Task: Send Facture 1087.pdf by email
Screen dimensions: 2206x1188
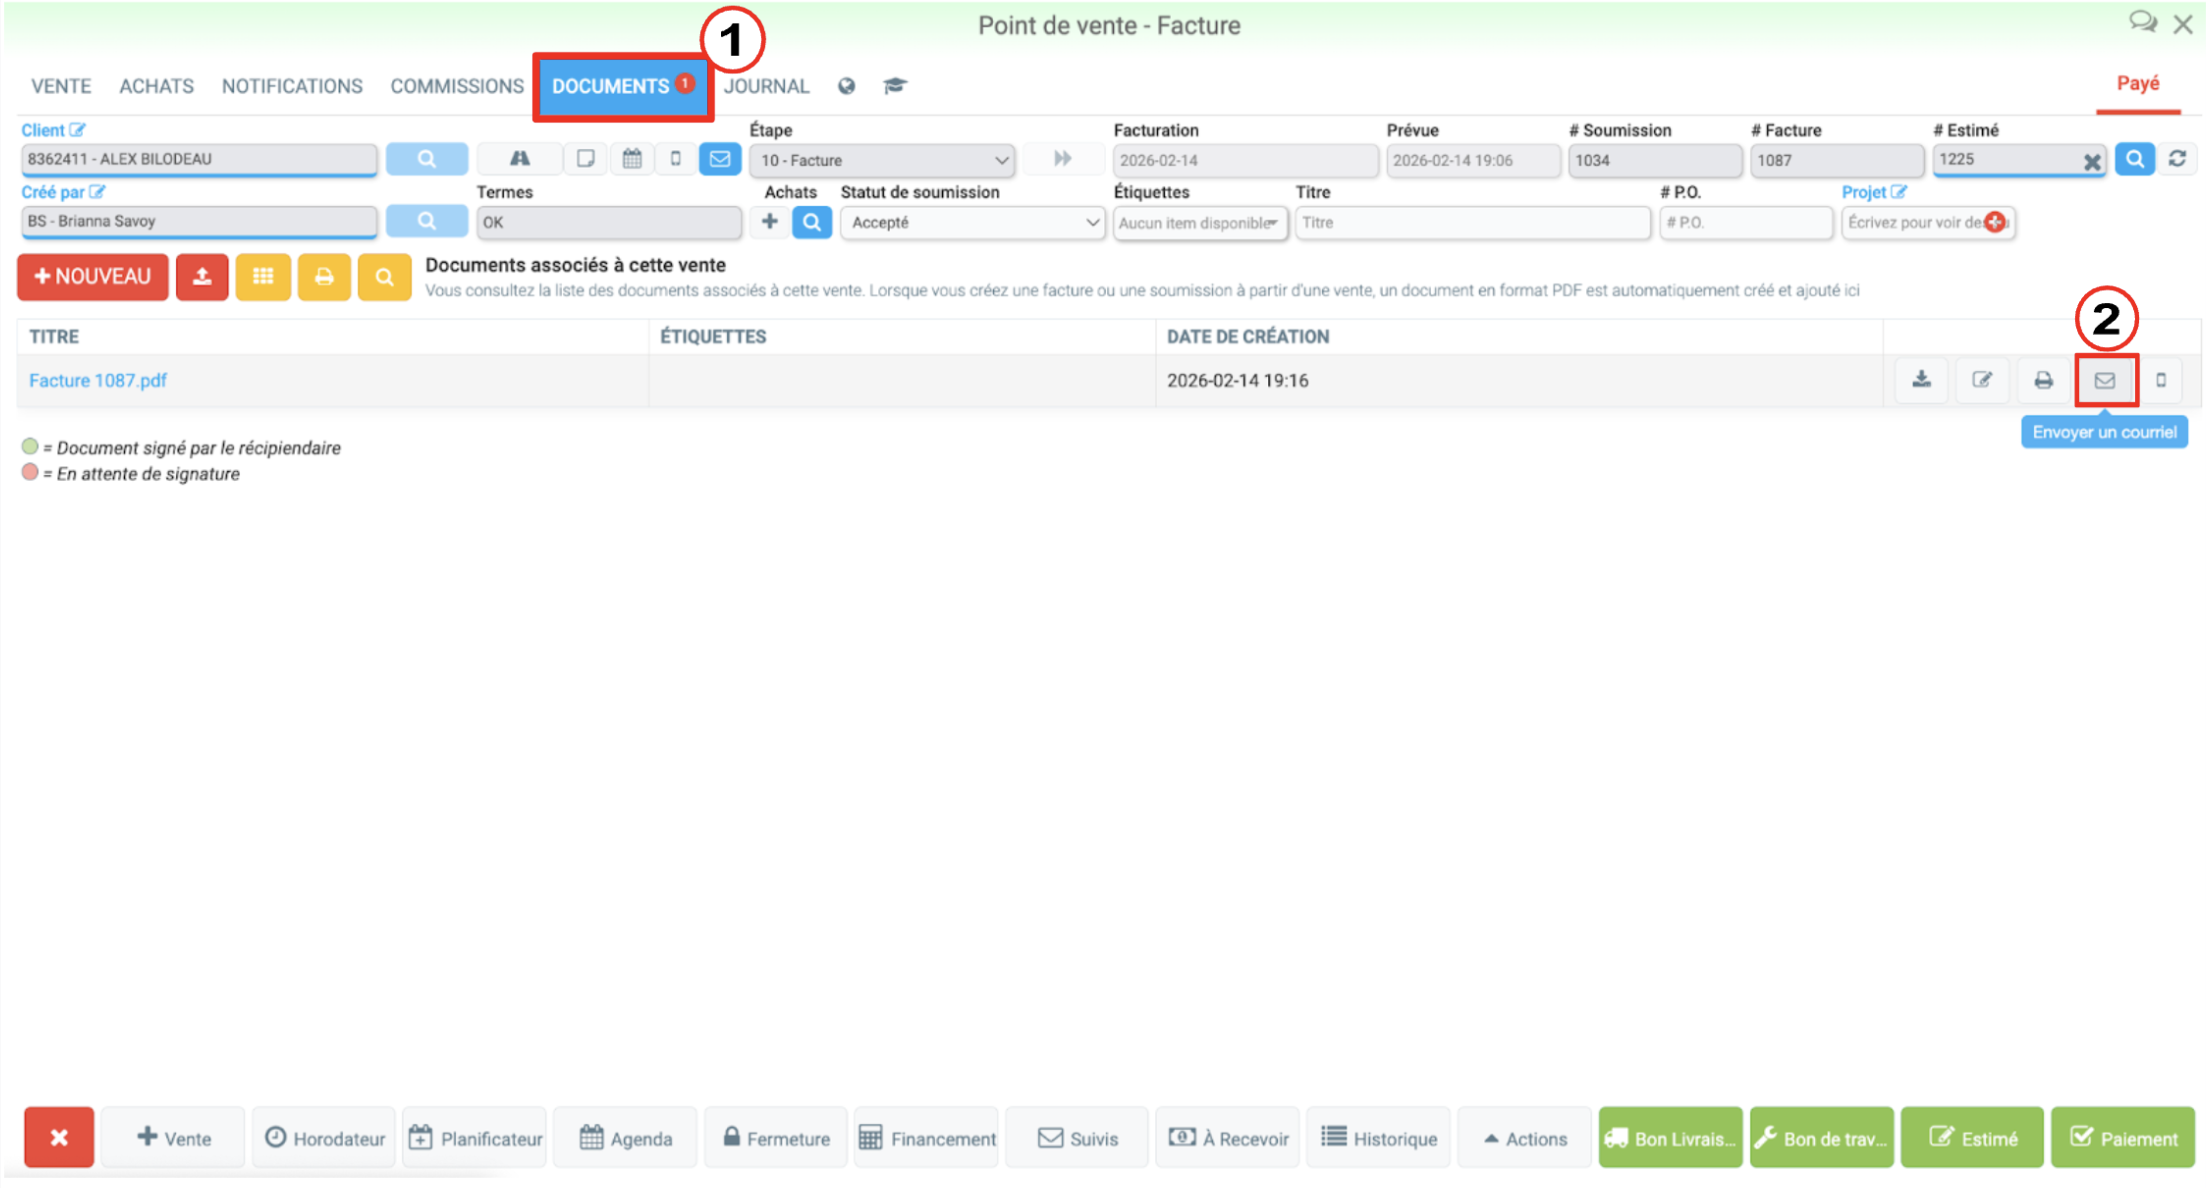Action: (x=2105, y=380)
